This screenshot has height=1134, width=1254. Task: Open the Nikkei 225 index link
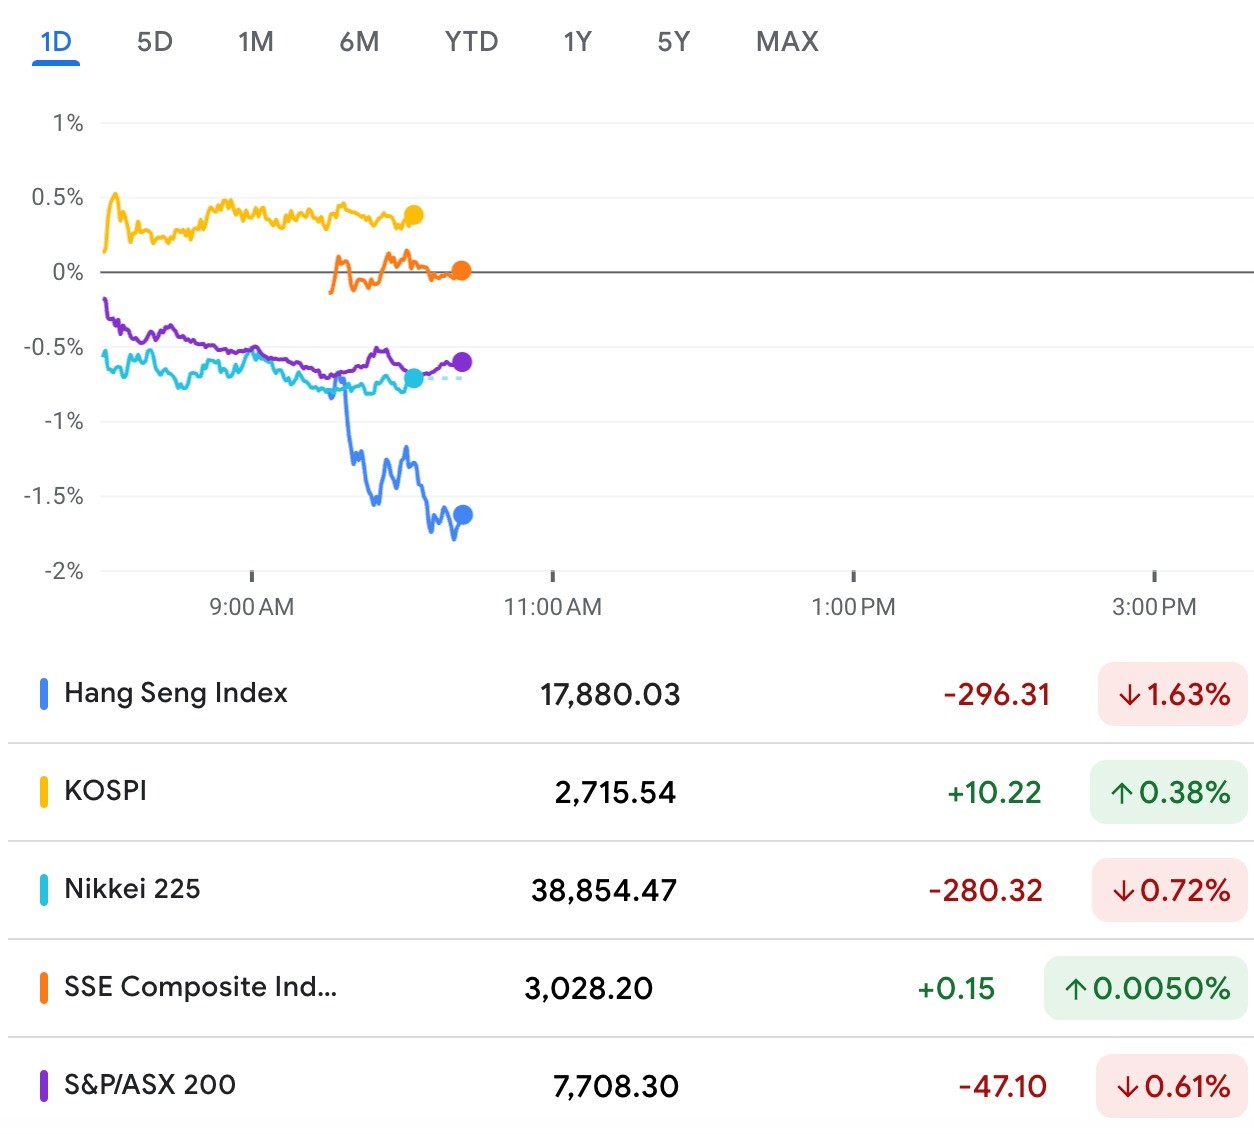point(132,889)
